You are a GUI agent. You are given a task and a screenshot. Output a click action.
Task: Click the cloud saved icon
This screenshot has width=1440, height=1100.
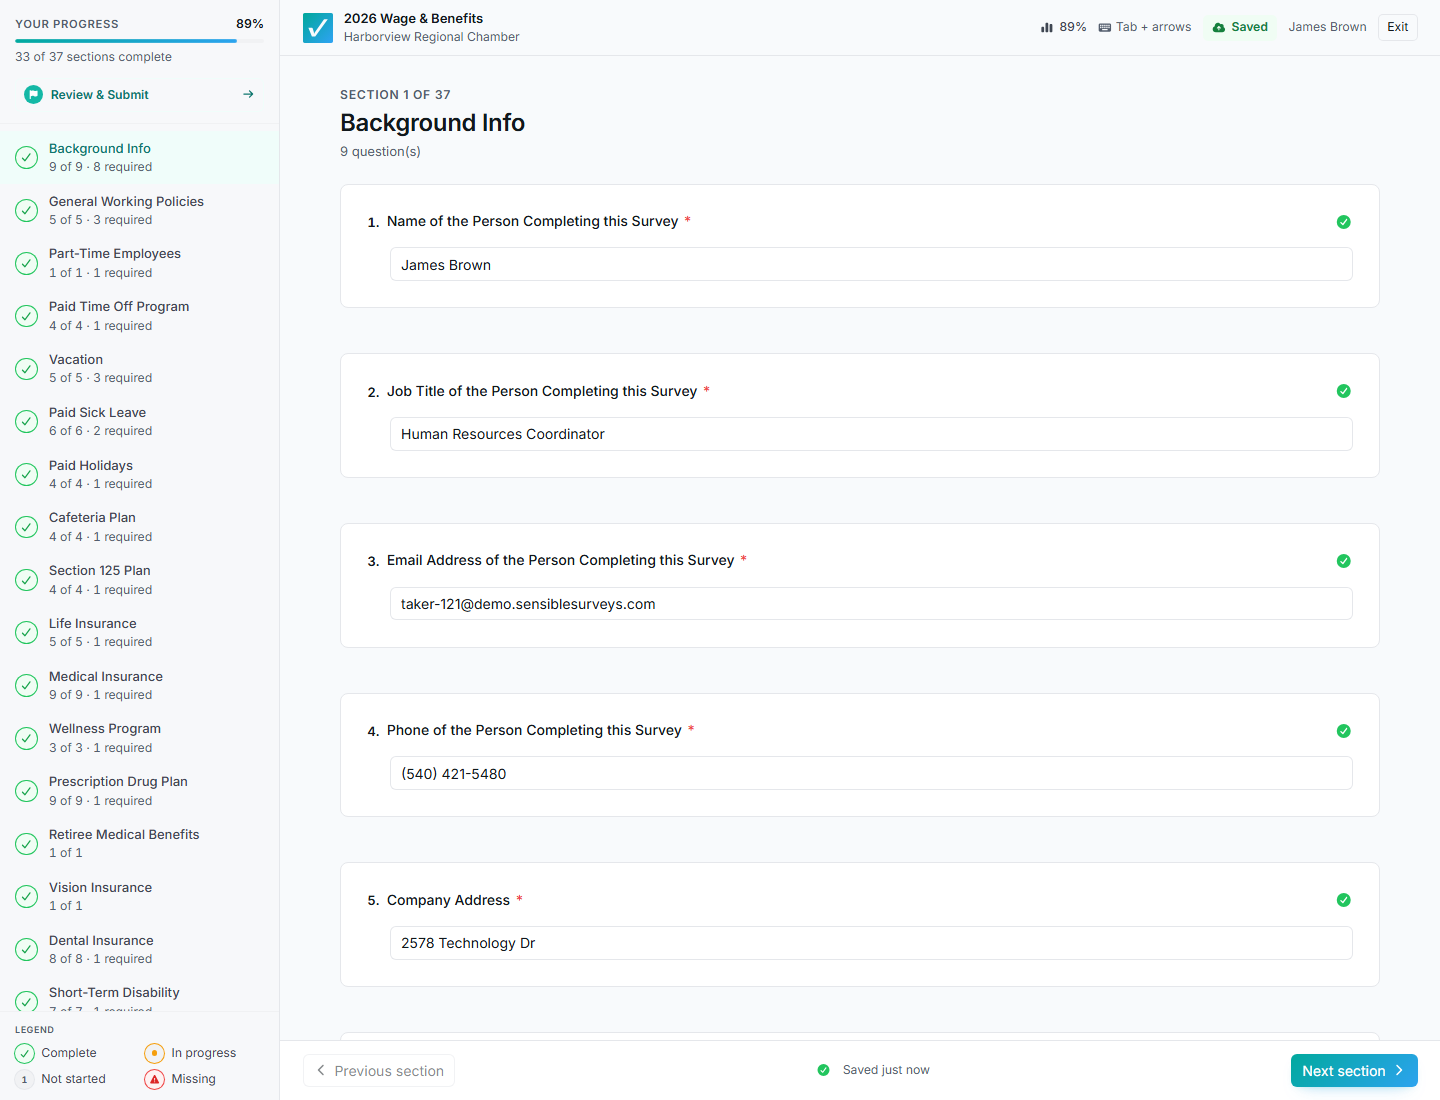click(x=1219, y=27)
